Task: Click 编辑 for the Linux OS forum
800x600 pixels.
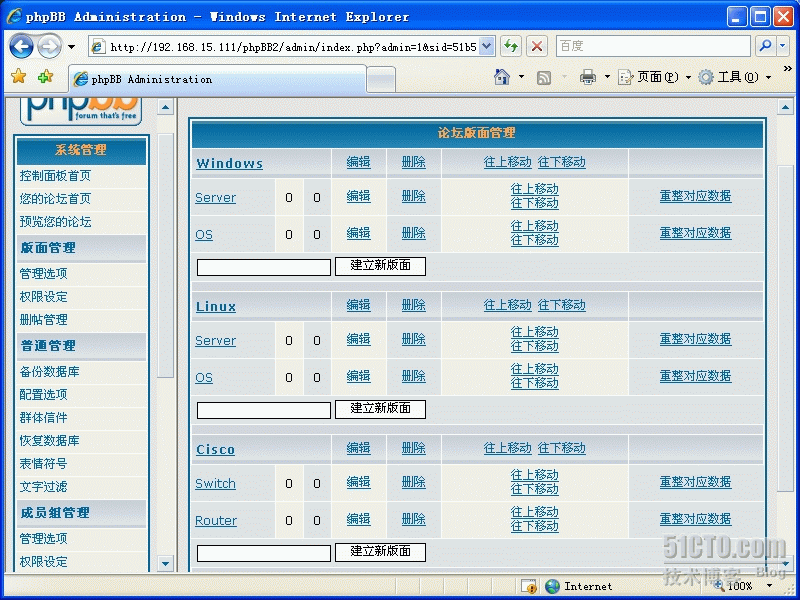Action: tap(358, 376)
